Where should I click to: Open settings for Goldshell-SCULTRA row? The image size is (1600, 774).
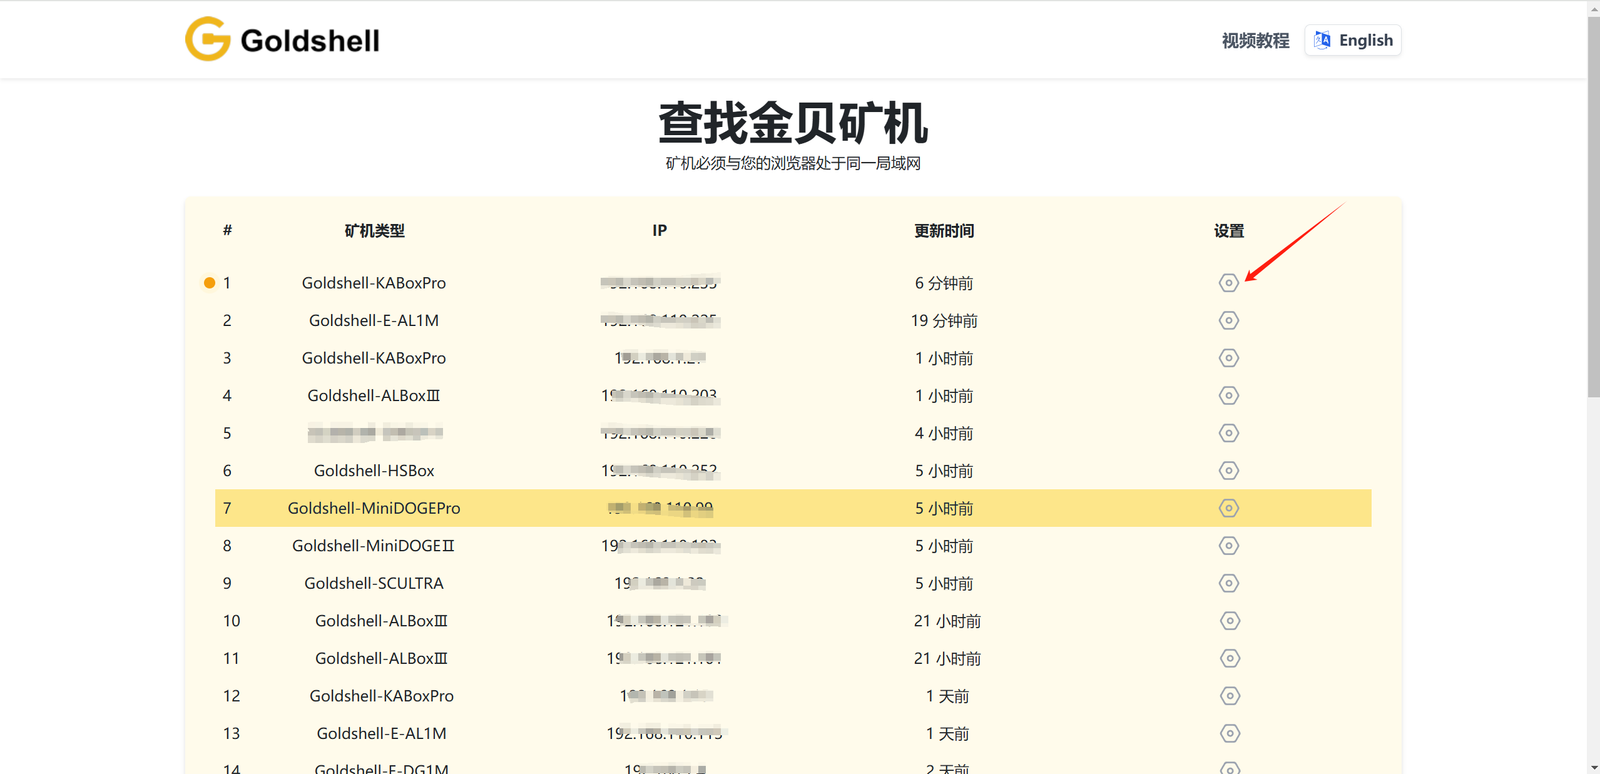point(1229,583)
